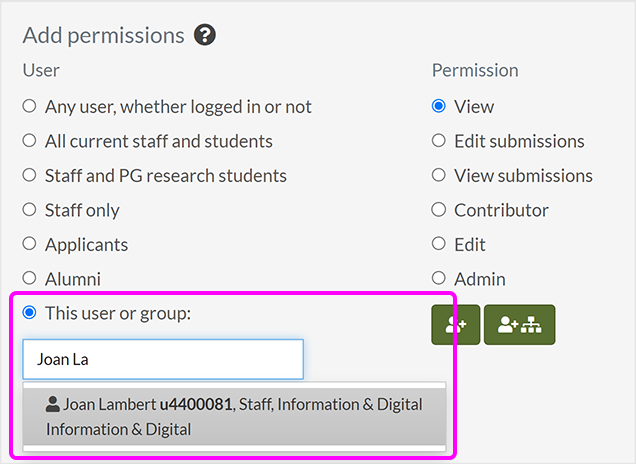636x464 pixels.
Task: Click the green add single user button
Action: coord(455,325)
